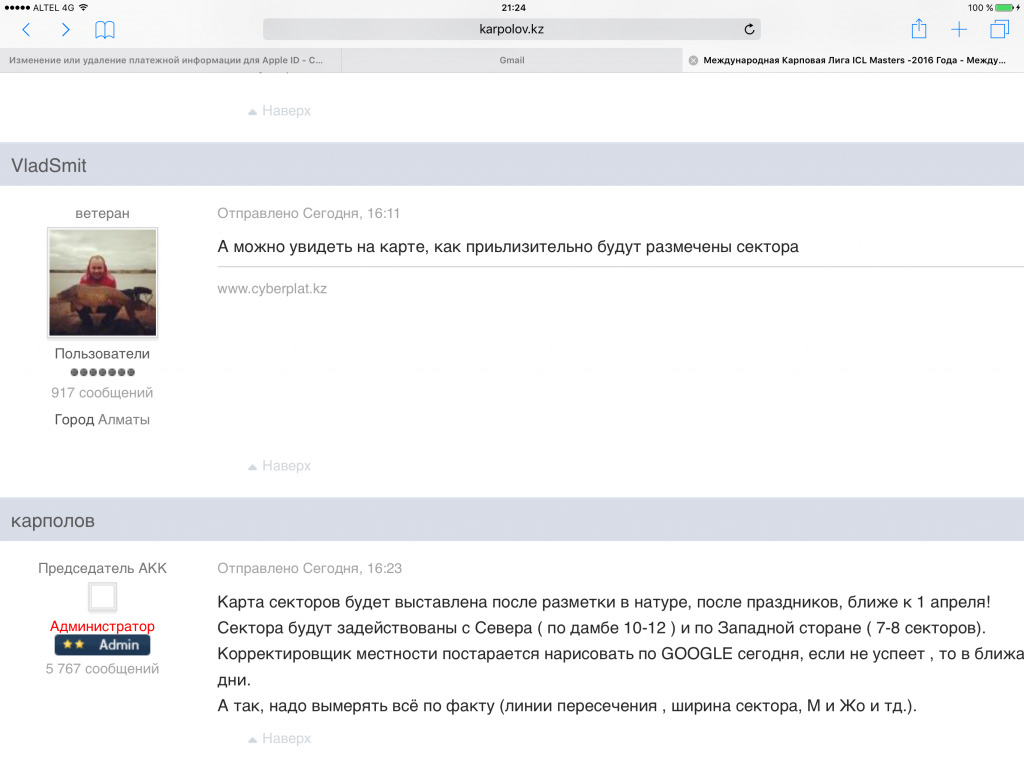The width and height of the screenshot is (1024, 767).
Task: Tap the Safari back arrow
Action: coord(26,30)
